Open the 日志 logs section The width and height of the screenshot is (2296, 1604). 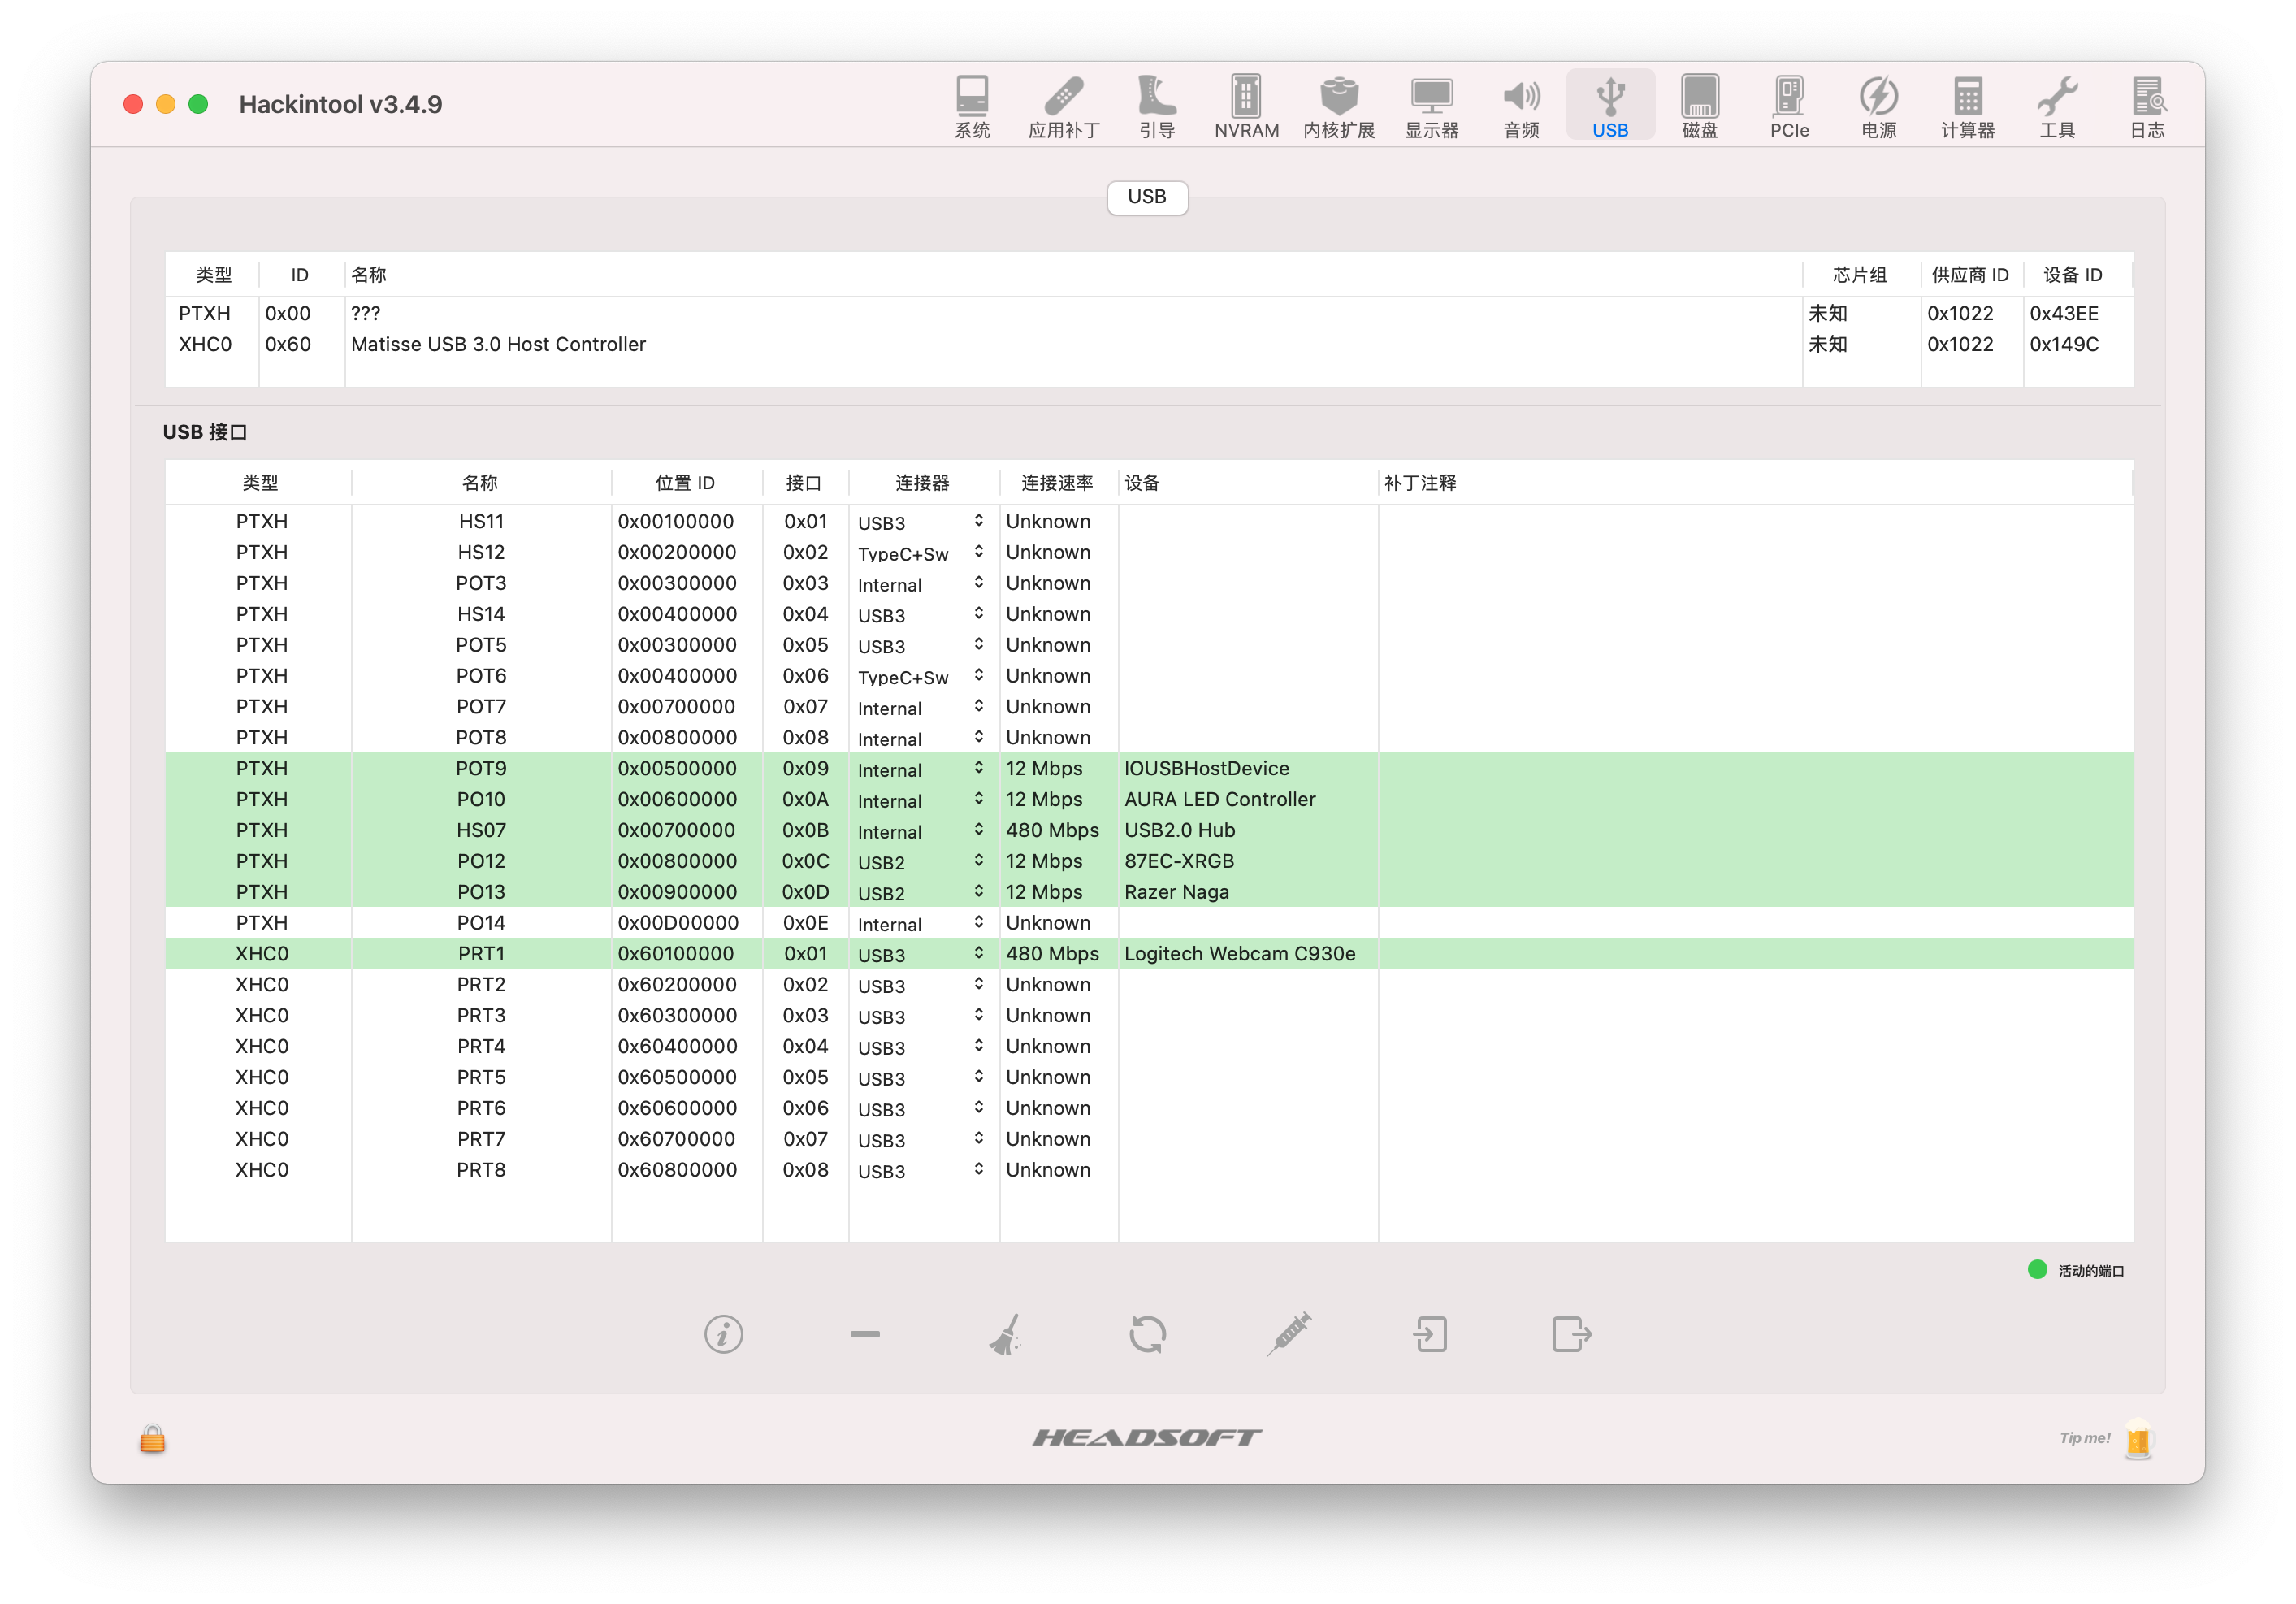(2147, 106)
